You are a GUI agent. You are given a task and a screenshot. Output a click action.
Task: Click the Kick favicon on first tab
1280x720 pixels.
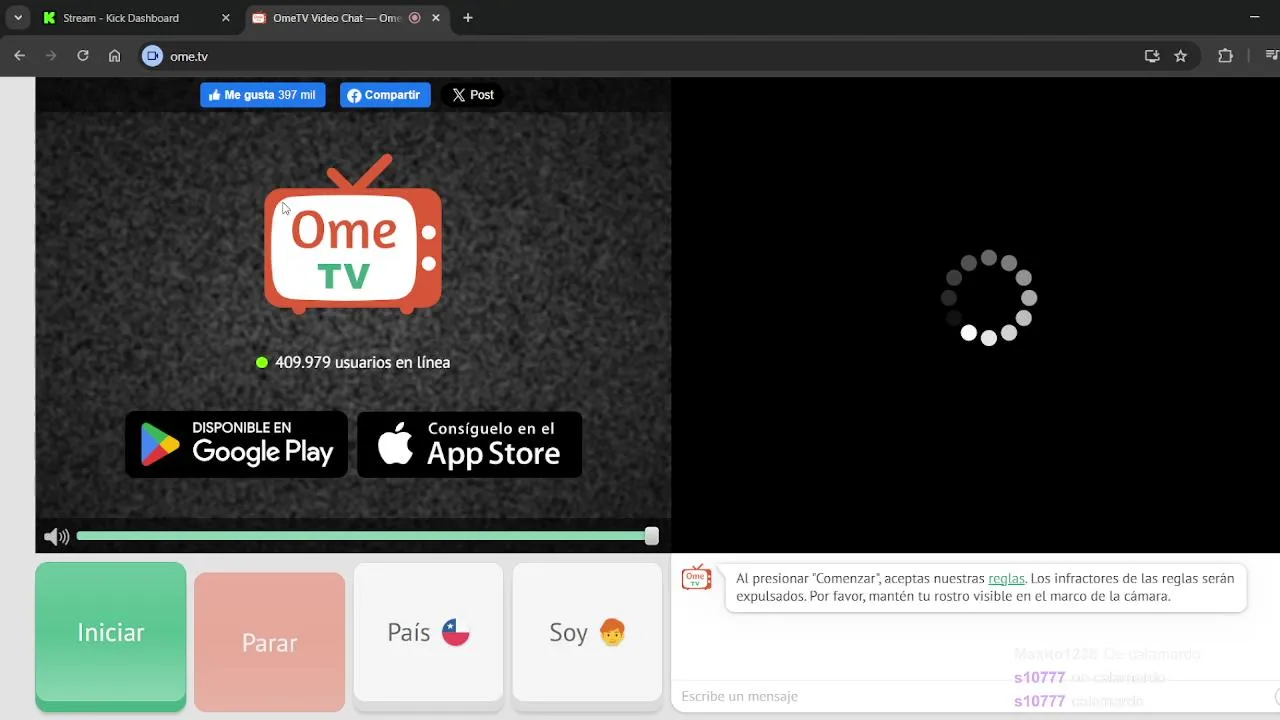[x=50, y=18]
